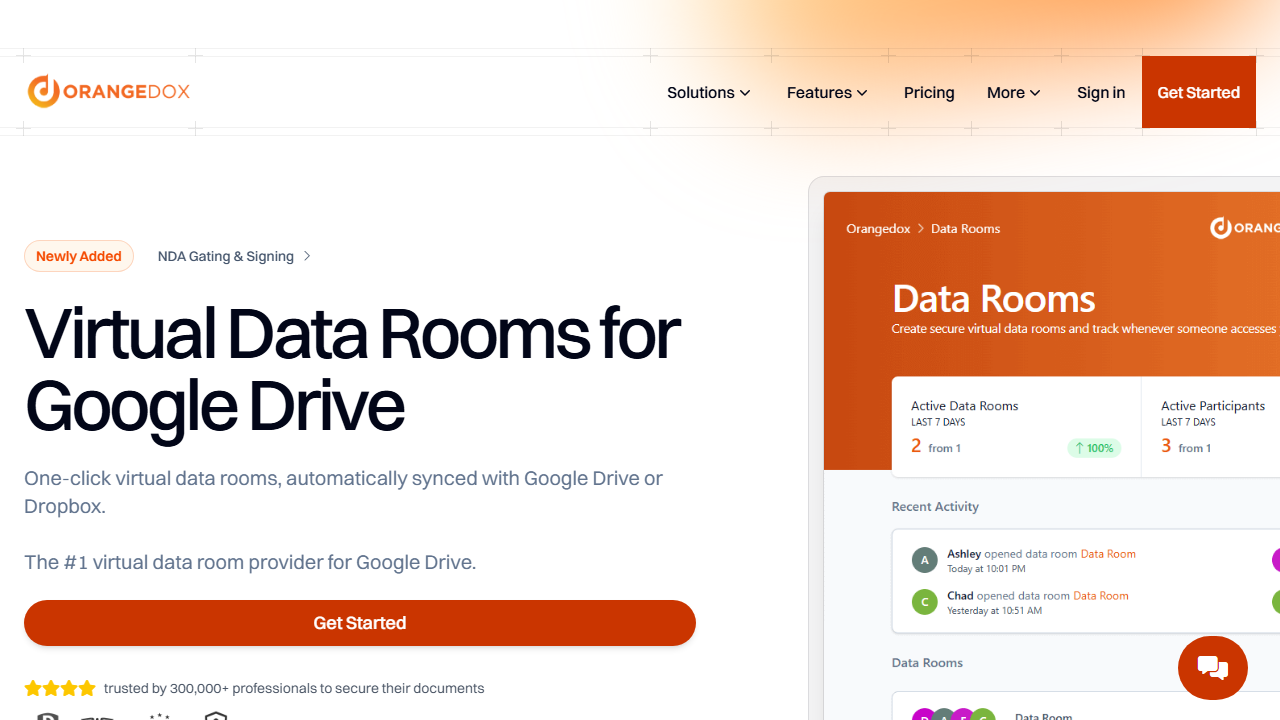Image resolution: width=1280 pixels, height=720 pixels.
Task: Click 'Today at 10:01 PM' timestamp
Action: click(x=986, y=568)
